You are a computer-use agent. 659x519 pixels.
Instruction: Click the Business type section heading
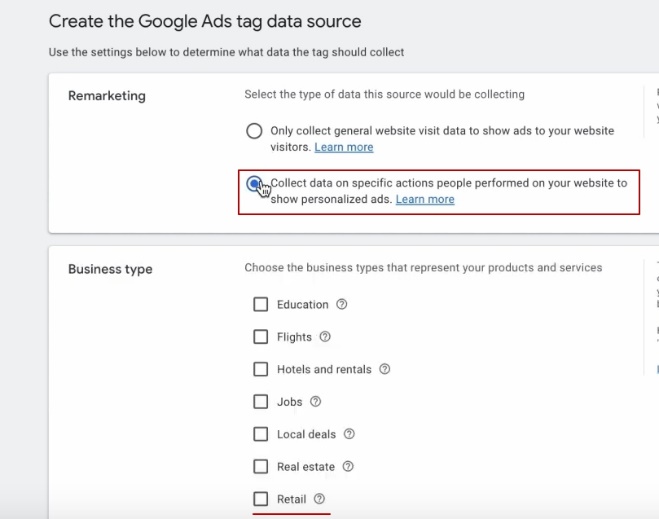click(x=110, y=269)
